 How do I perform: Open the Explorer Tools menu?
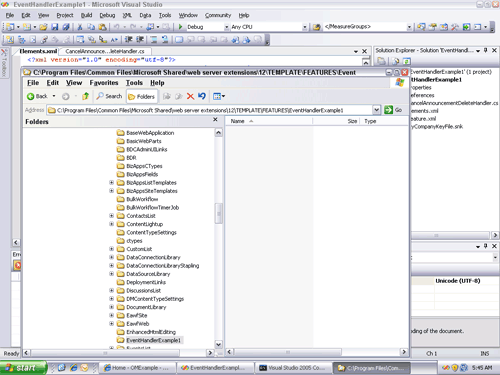point(134,83)
